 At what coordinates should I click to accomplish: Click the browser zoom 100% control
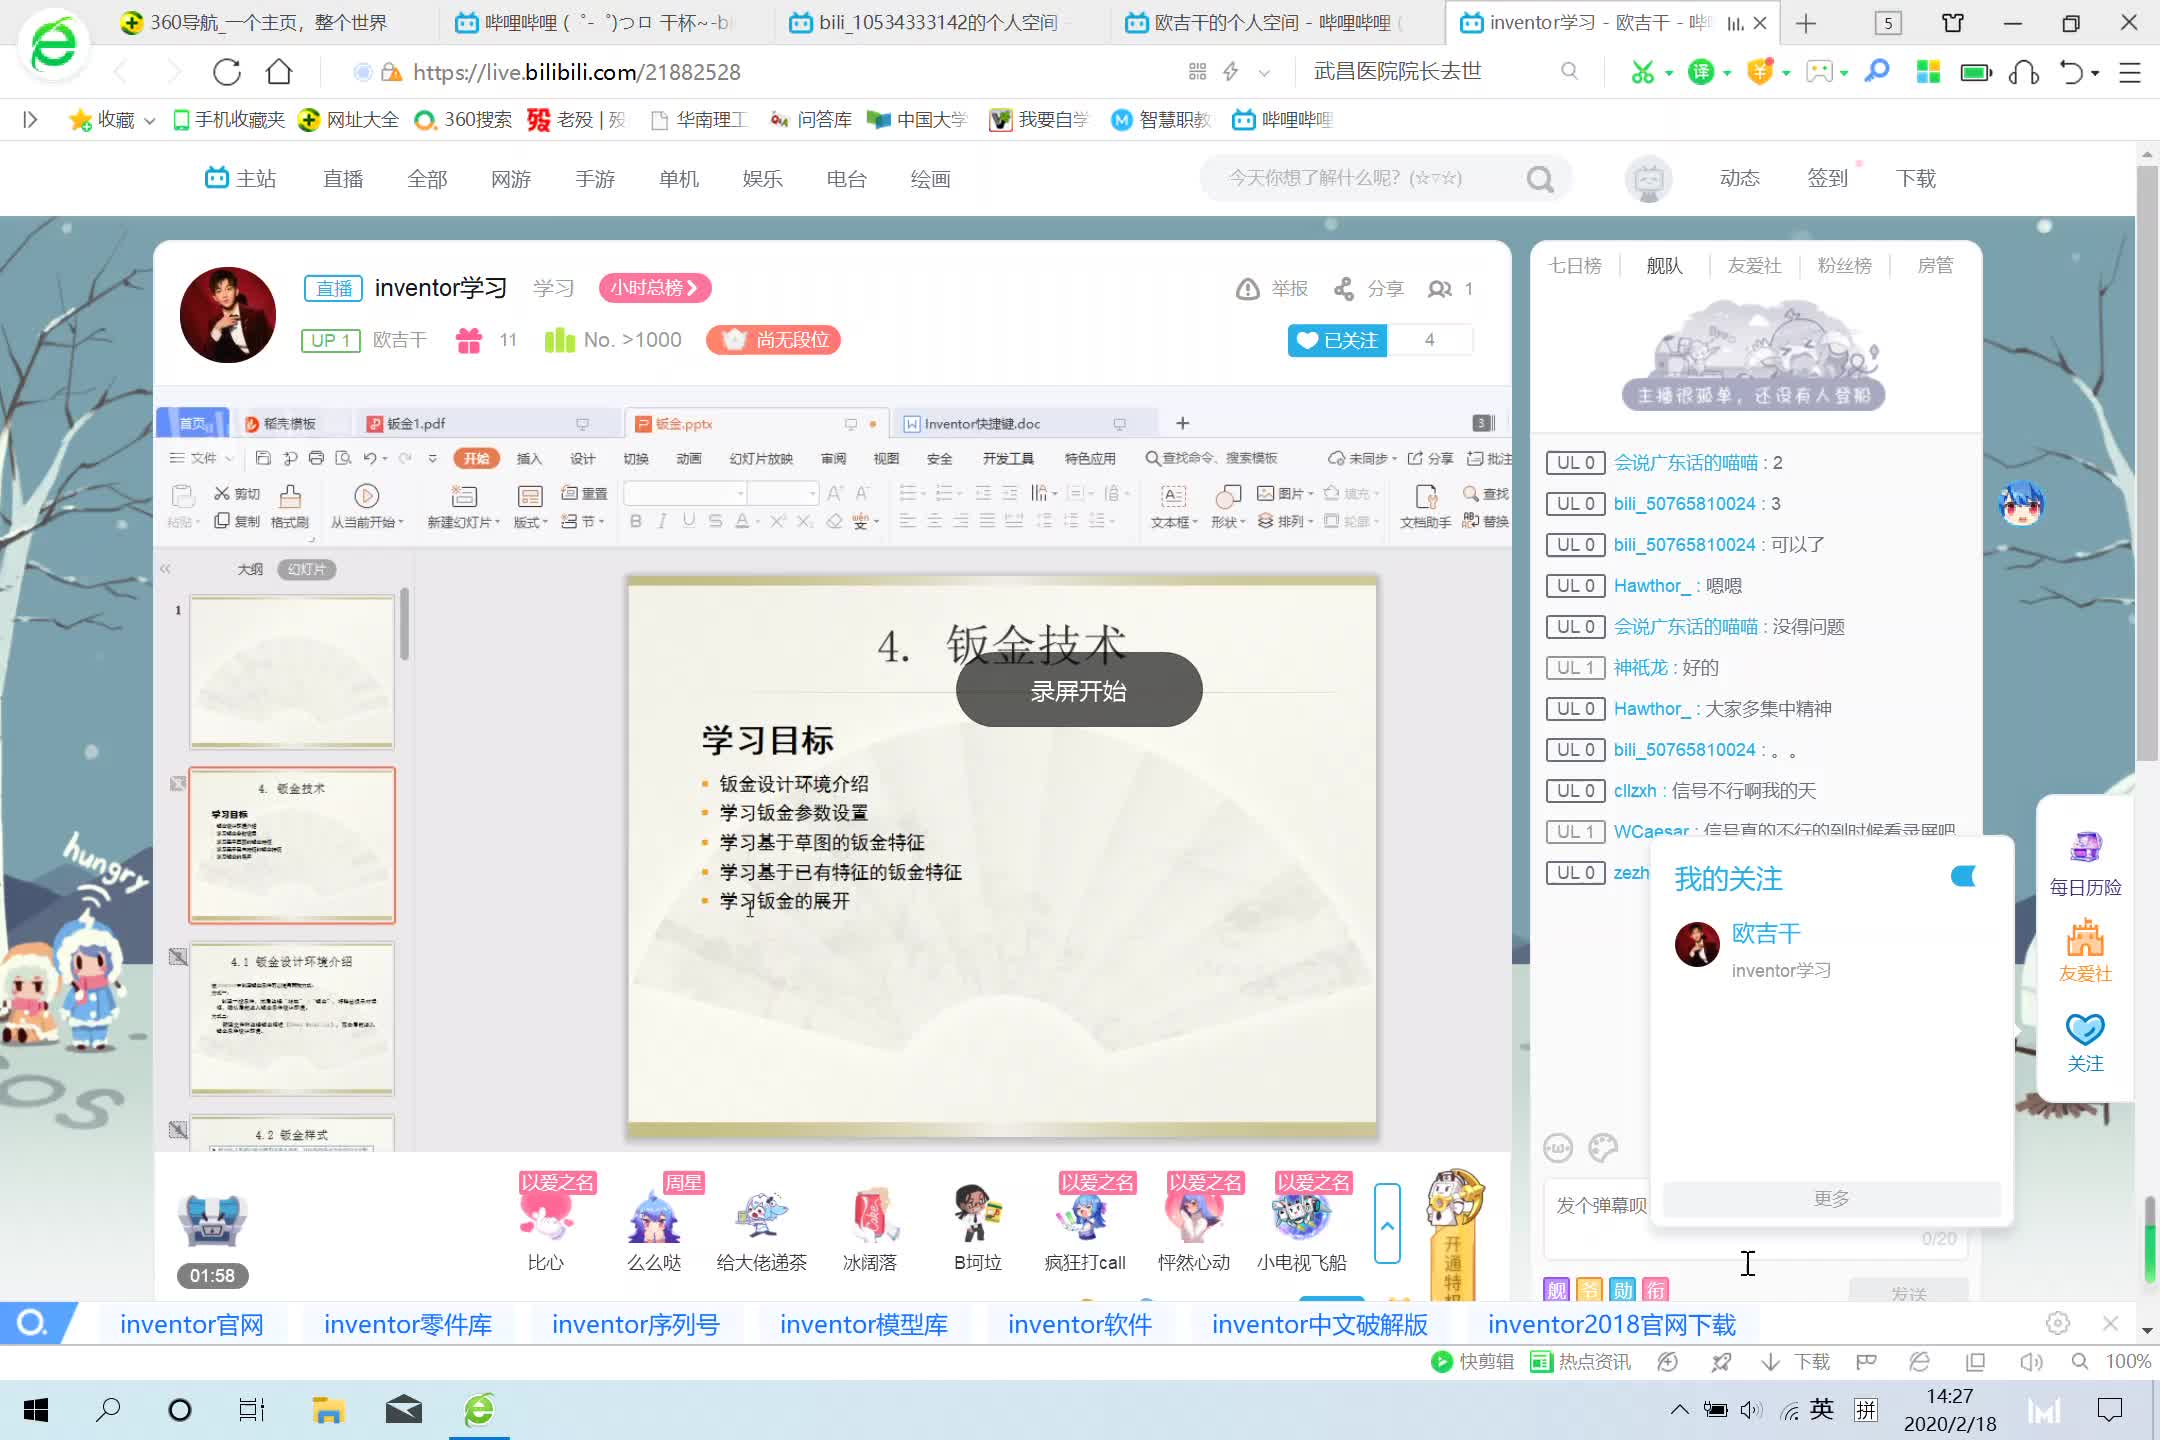(2127, 1362)
